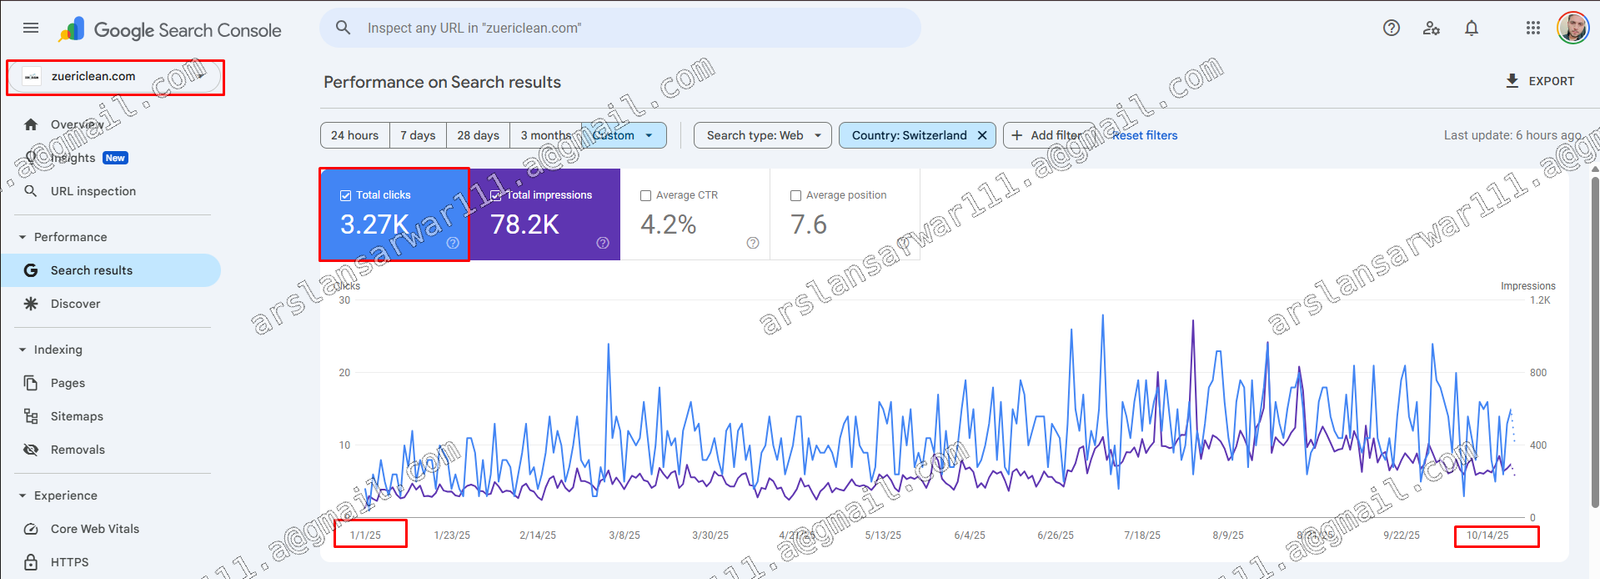Toggle the Total impressions checkbox
Image resolution: width=1600 pixels, height=579 pixels.
[x=496, y=195]
